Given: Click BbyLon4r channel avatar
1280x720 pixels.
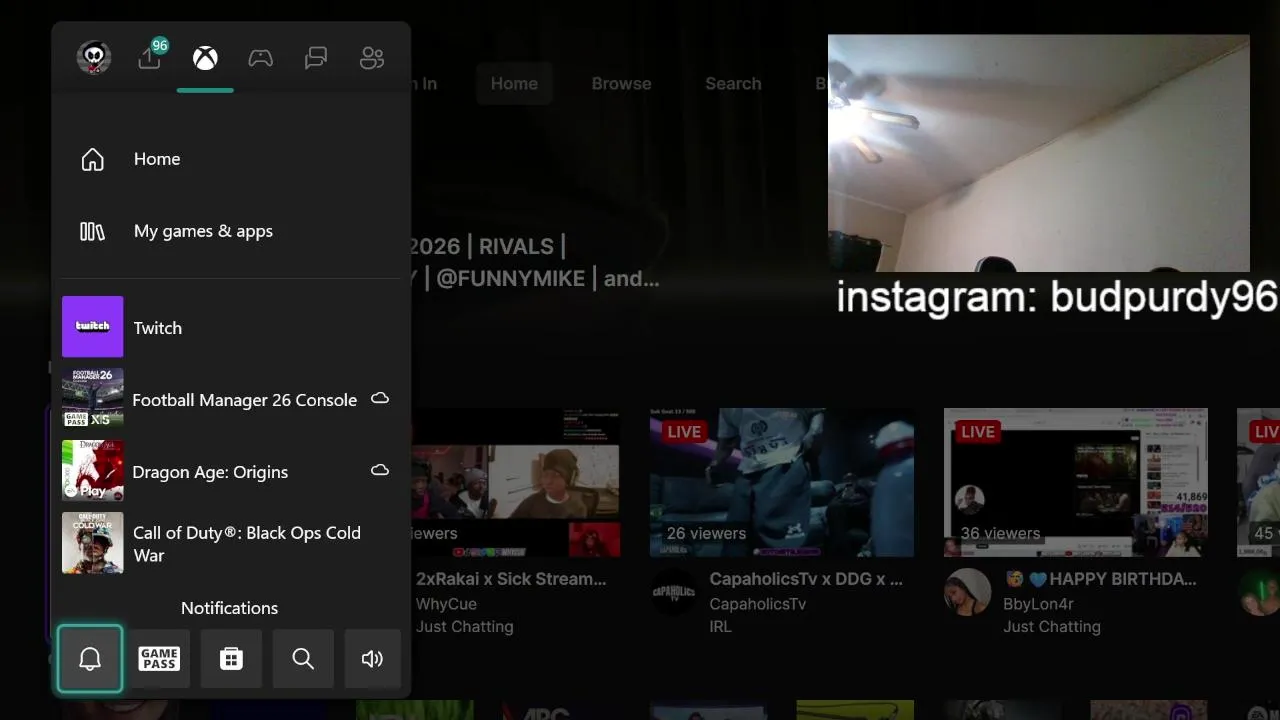Looking at the screenshot, I should click(967, 593).
